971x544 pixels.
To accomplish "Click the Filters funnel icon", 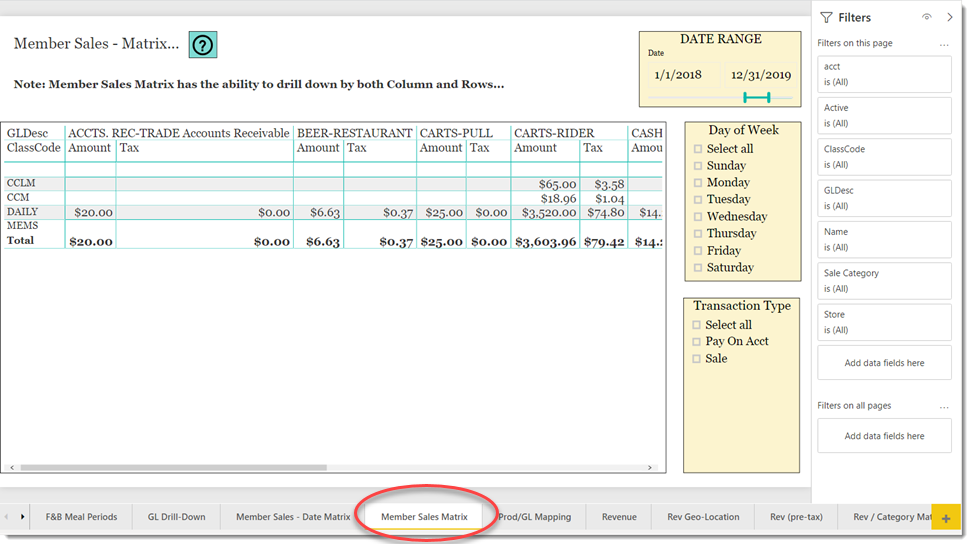I will pyautogui.click(x=826, y=17).
